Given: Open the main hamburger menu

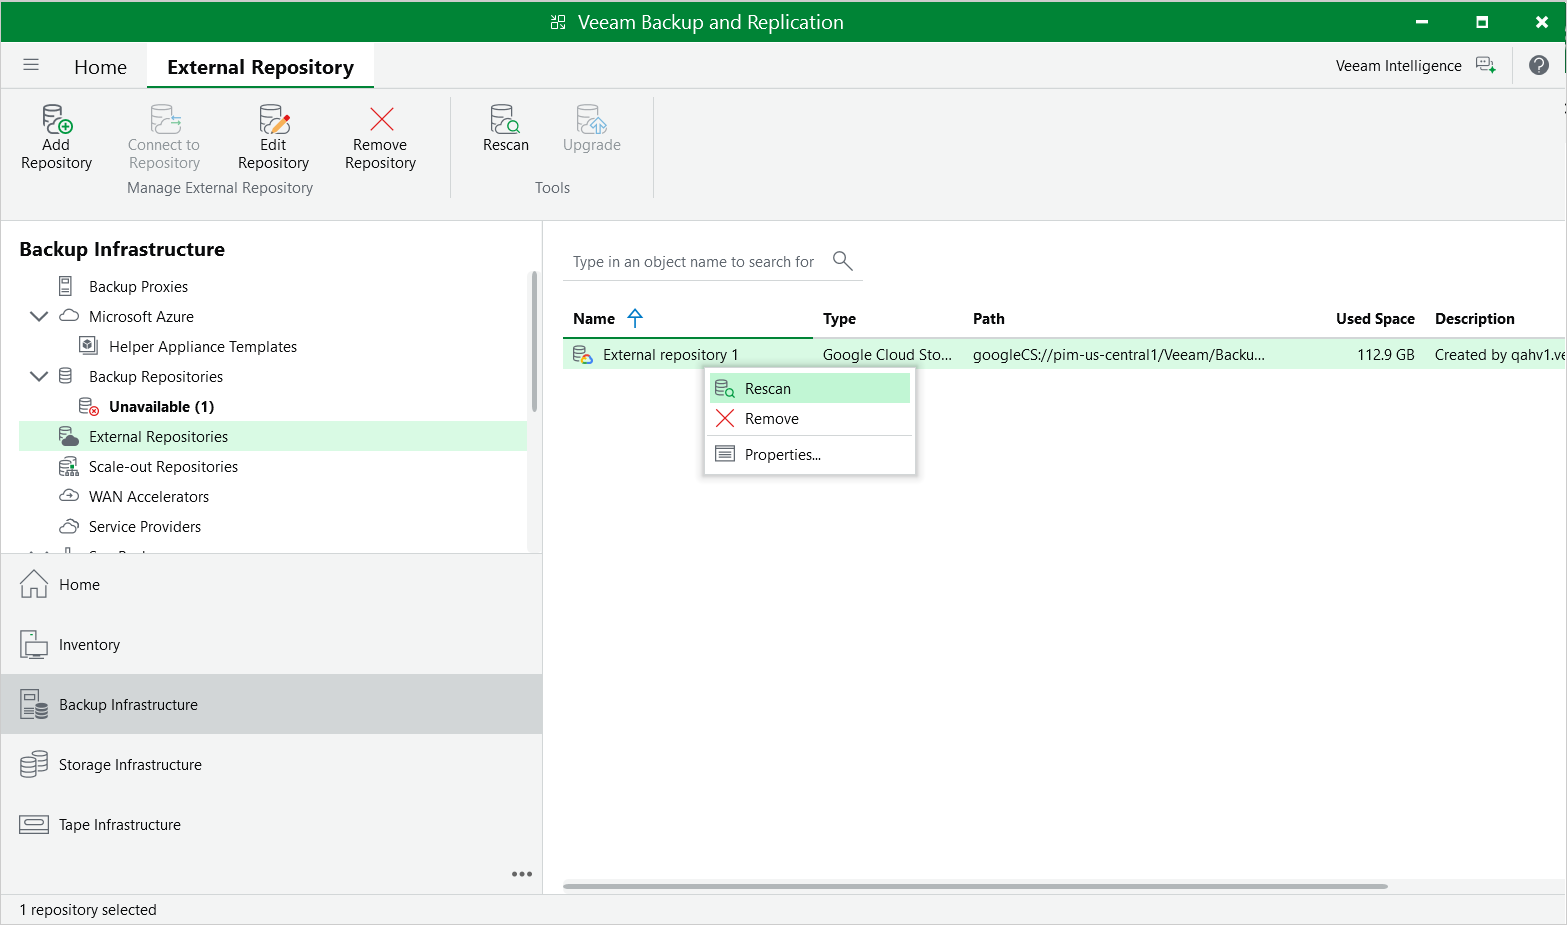Looking at the screenshot, I should (x=31, y=65).
